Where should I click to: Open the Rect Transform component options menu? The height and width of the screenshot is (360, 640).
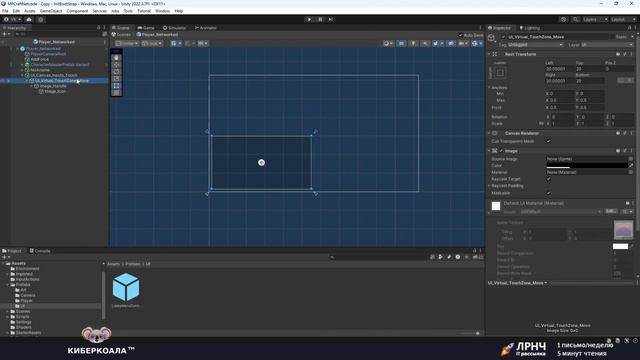pyautogui.click(x=631, y=54)
